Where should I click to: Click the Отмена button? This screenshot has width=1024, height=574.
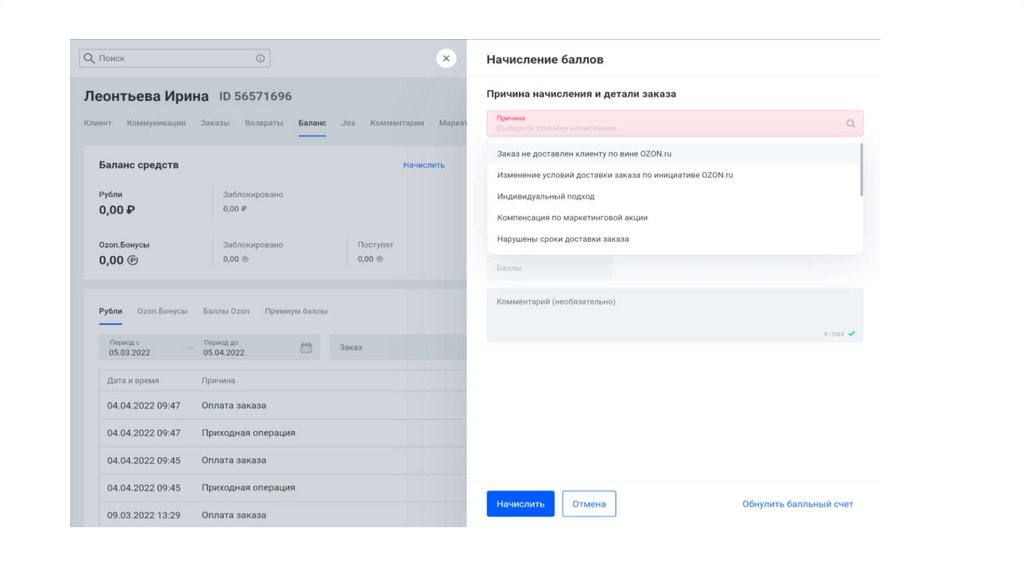pyautogui.click(x=589, y=504)
